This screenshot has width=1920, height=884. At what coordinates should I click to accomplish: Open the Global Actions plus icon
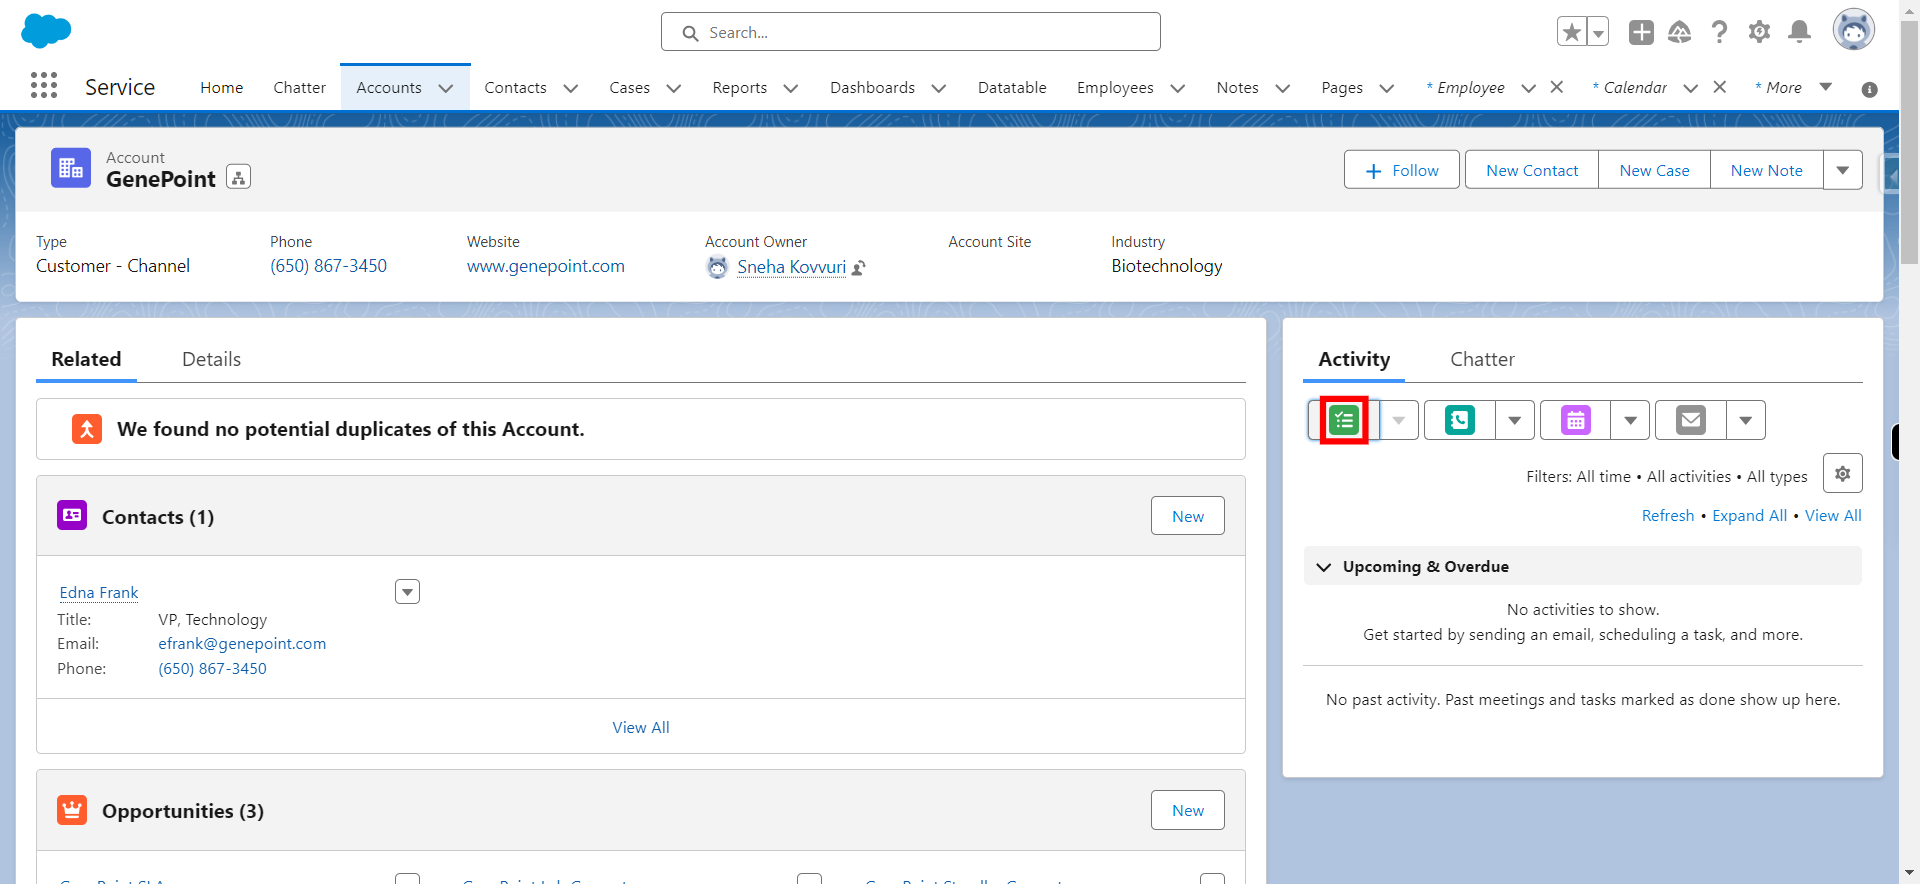pyautogui.click(x=1641, y=32)
